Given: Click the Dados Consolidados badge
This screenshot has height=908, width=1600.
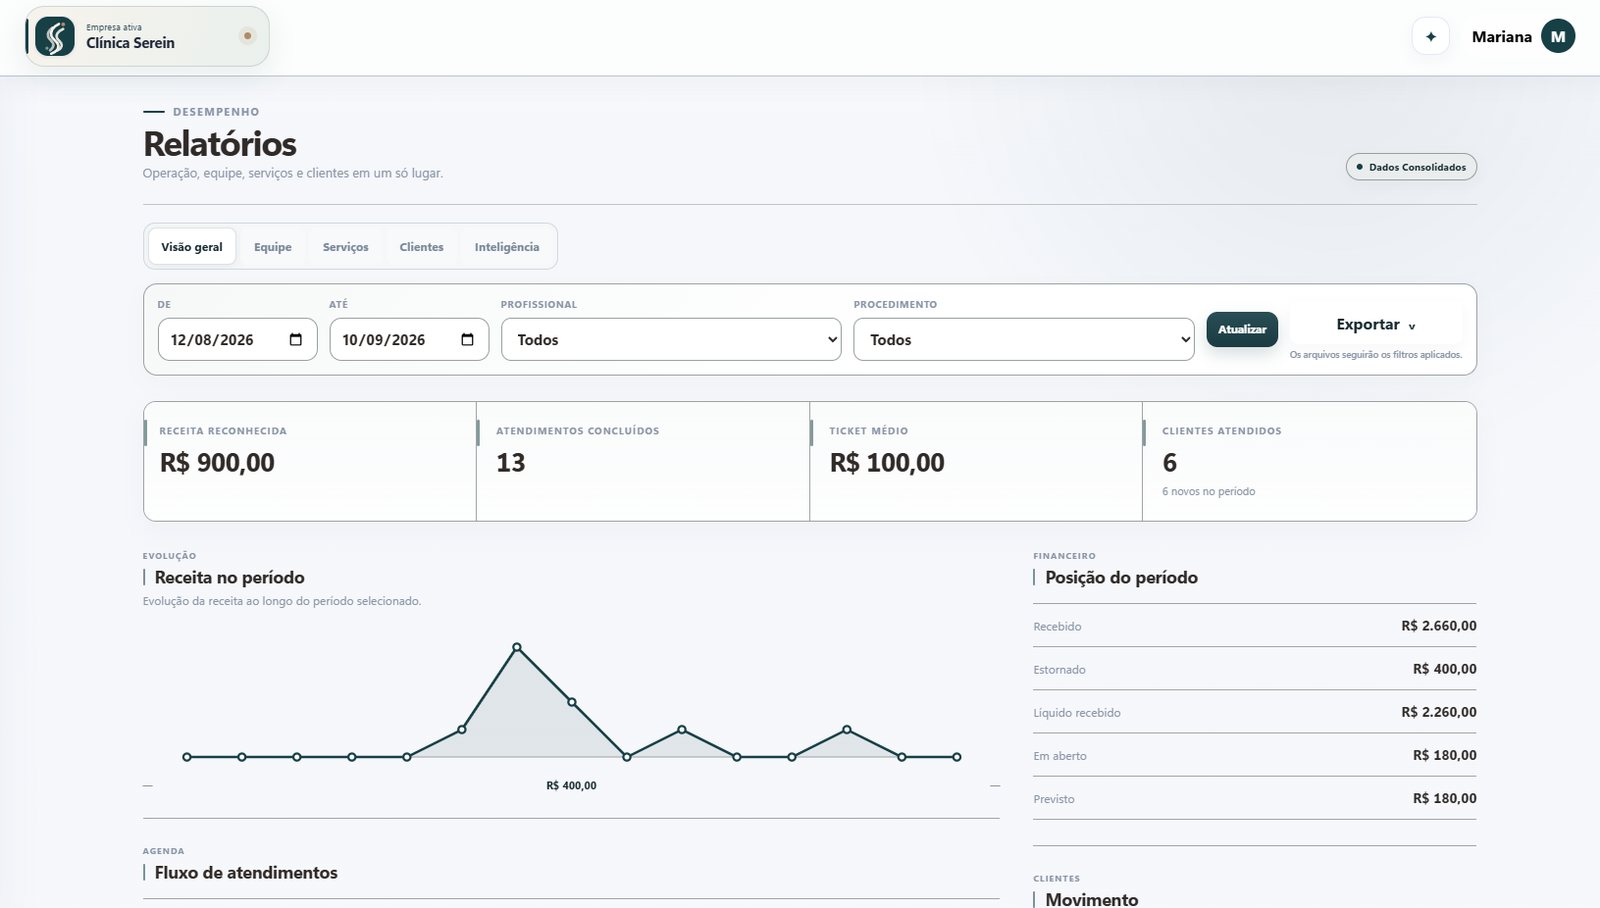Looking at the screenshot, I should (1411, 167).
